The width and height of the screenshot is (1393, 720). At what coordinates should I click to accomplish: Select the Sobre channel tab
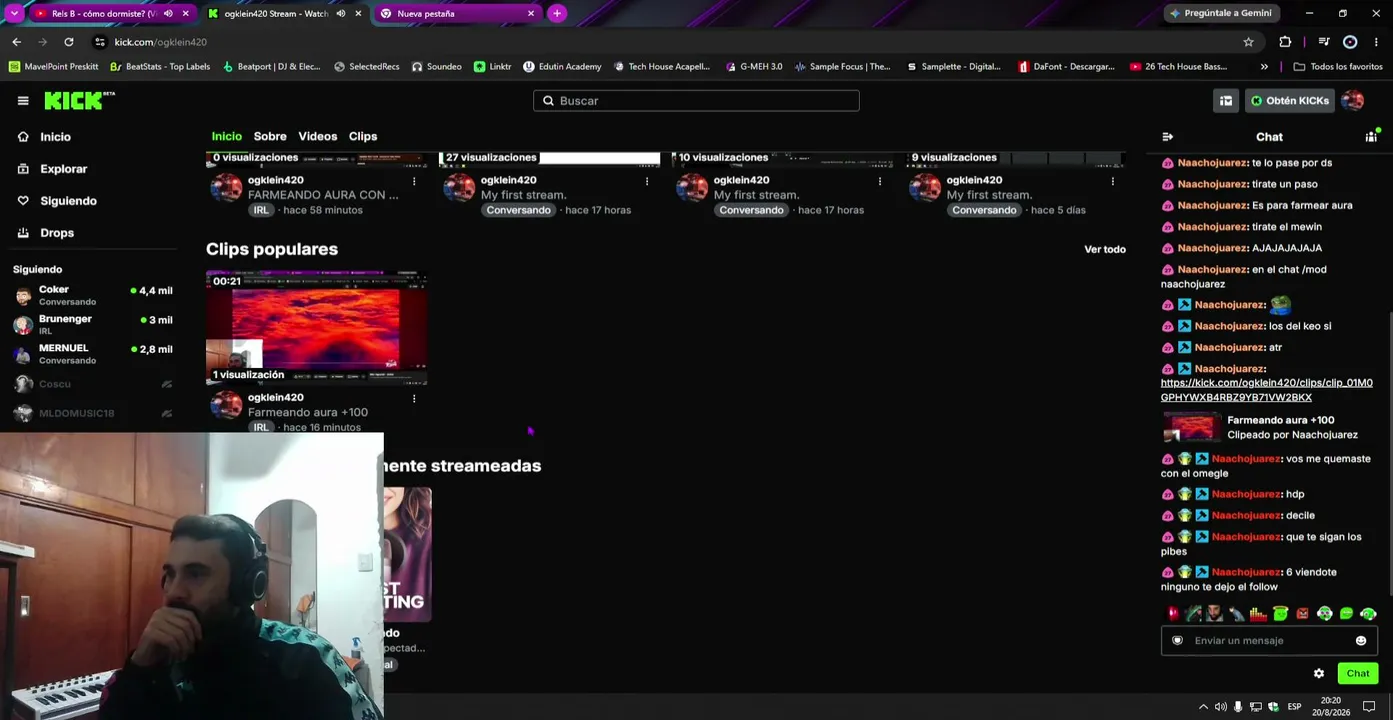tap(270, 136)
